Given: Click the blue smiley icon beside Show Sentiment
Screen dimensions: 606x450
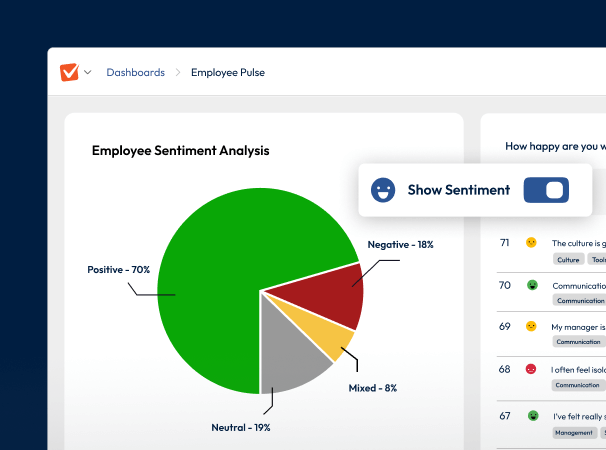Looking at the screenshot, I should click(x=382, y=189).
